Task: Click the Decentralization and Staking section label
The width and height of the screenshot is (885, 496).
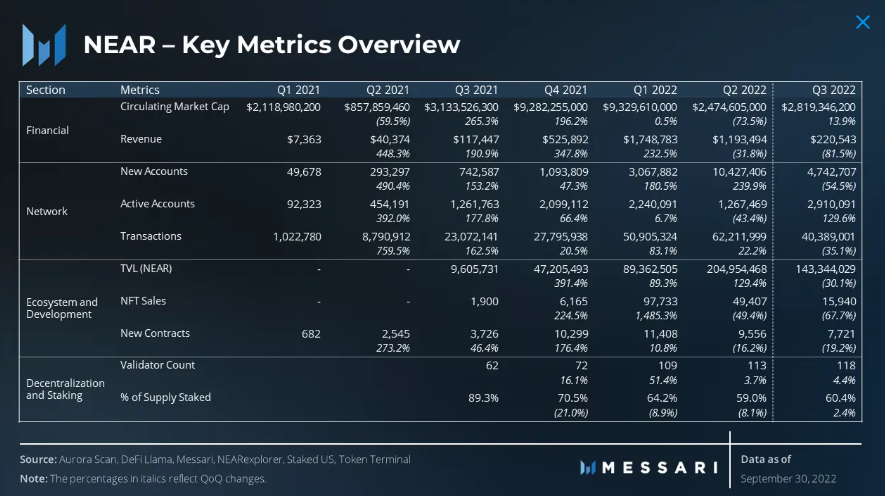Action: (65, 389)
